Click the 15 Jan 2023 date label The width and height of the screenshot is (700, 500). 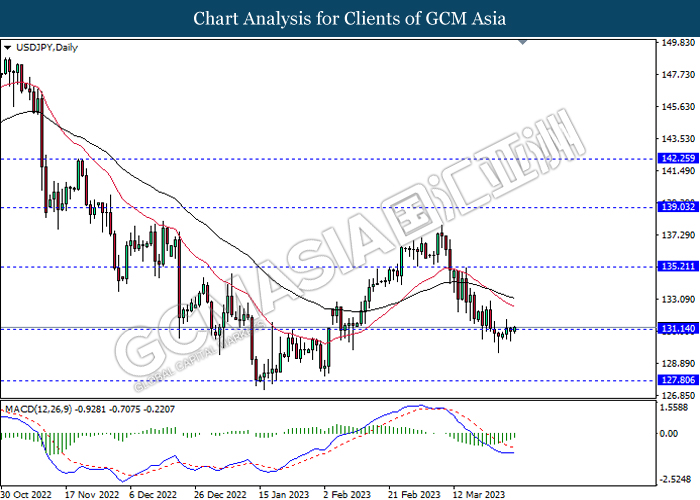coord(283,494)
